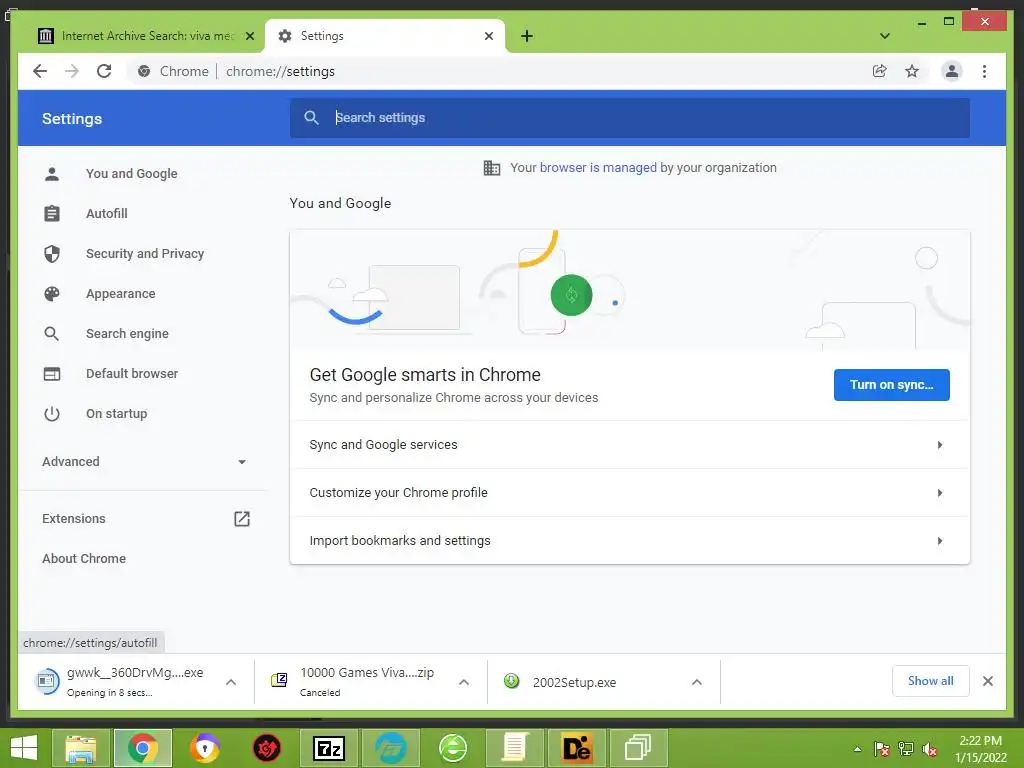Screen dimensions: 1024x768
Task: Click the palette icon beside Appearance
Action: 52,294
